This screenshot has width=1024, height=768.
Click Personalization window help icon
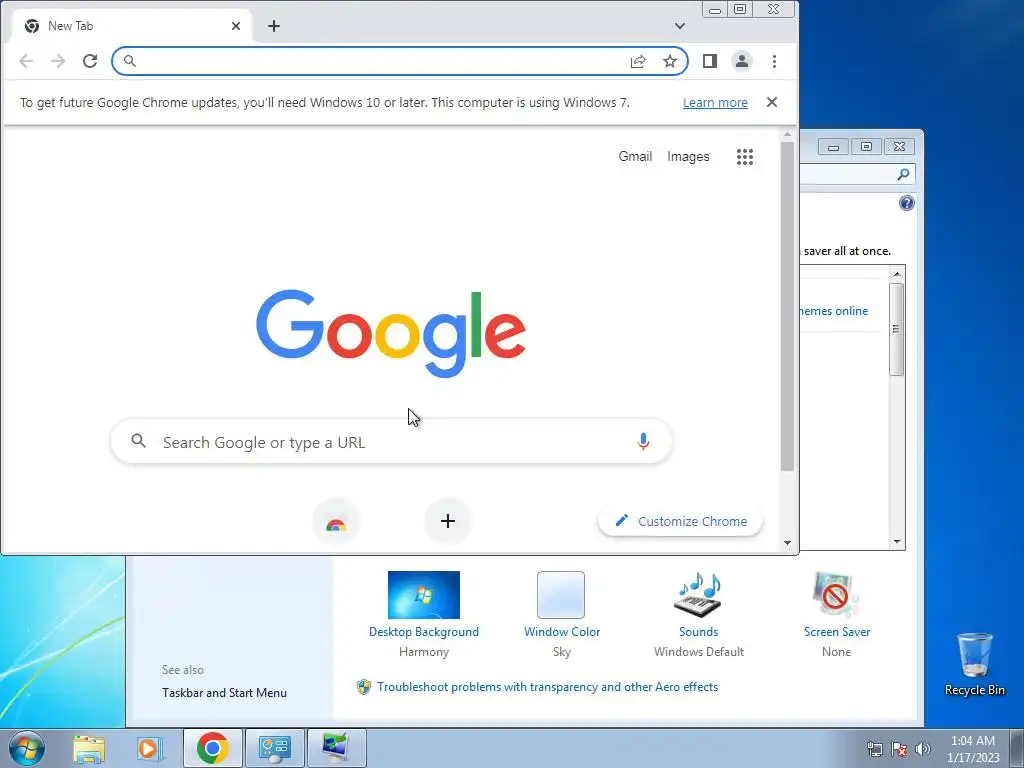[x=906, y=203]
